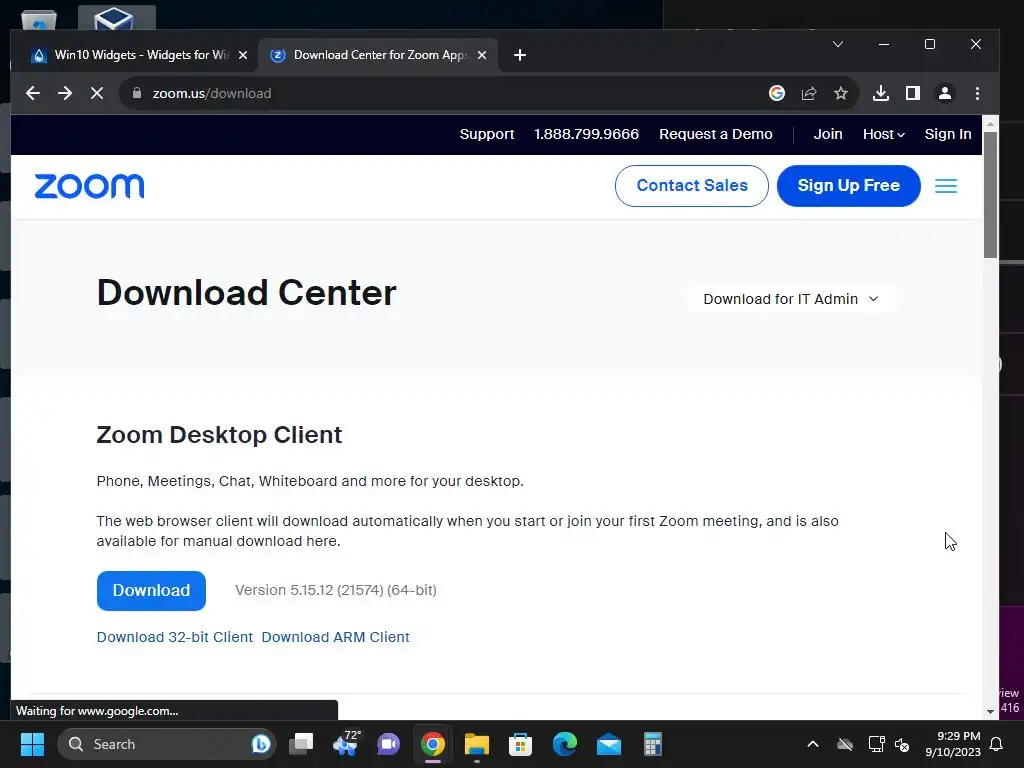The height and width of the screenshot is (768, 1024).
Task: Click the taskbar Search box
Action: [167, 744]
